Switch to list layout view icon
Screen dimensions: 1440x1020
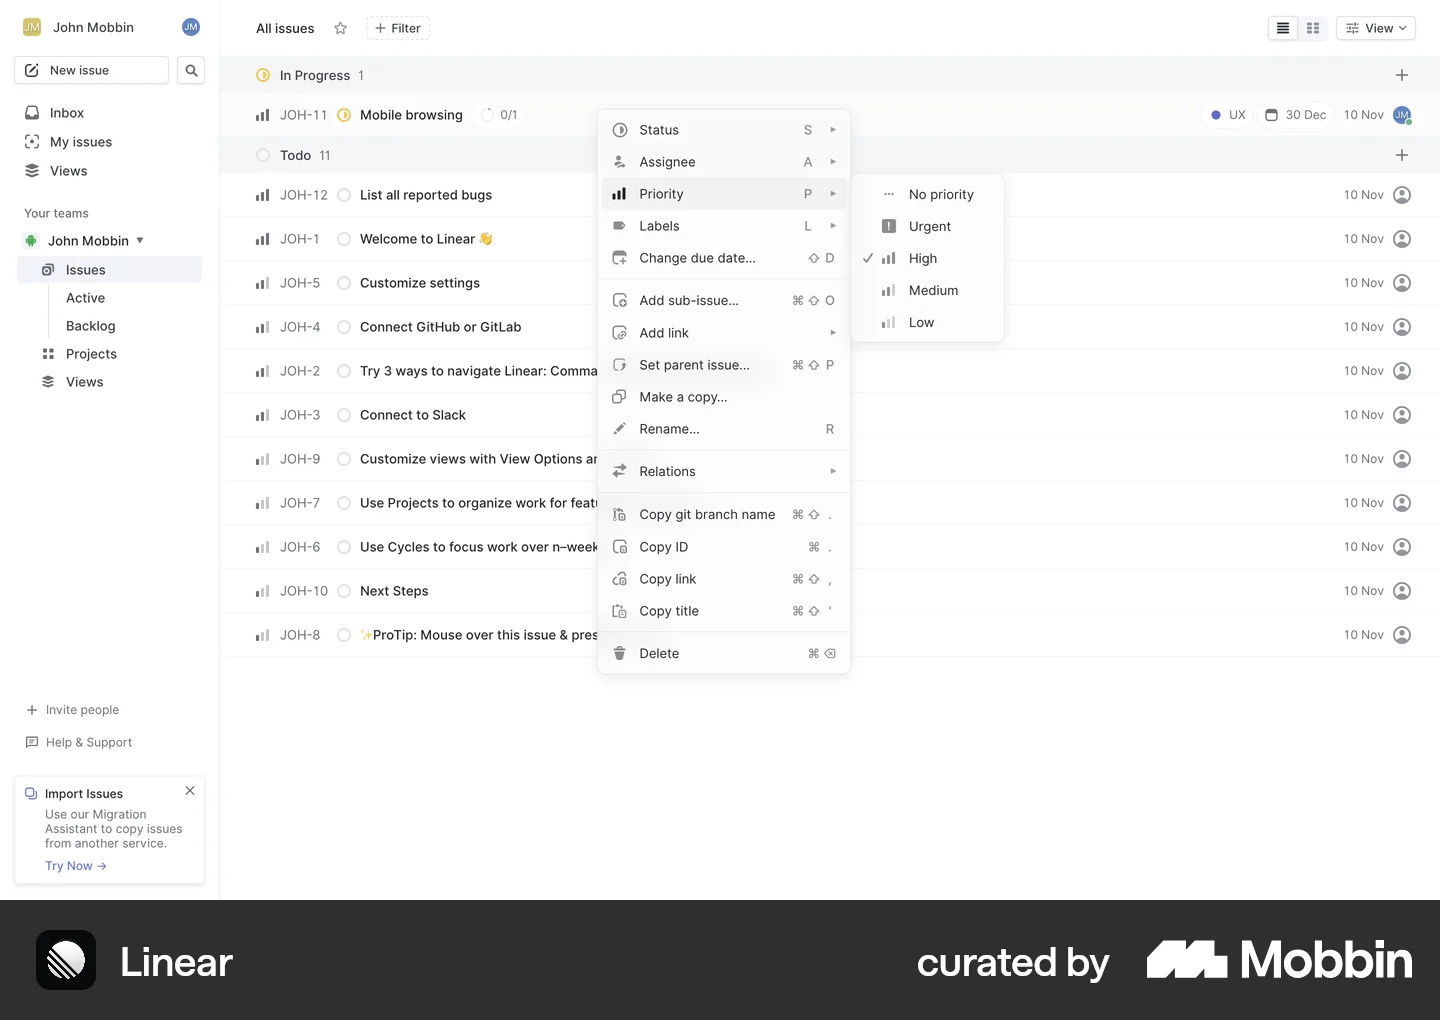point(1283,28)
